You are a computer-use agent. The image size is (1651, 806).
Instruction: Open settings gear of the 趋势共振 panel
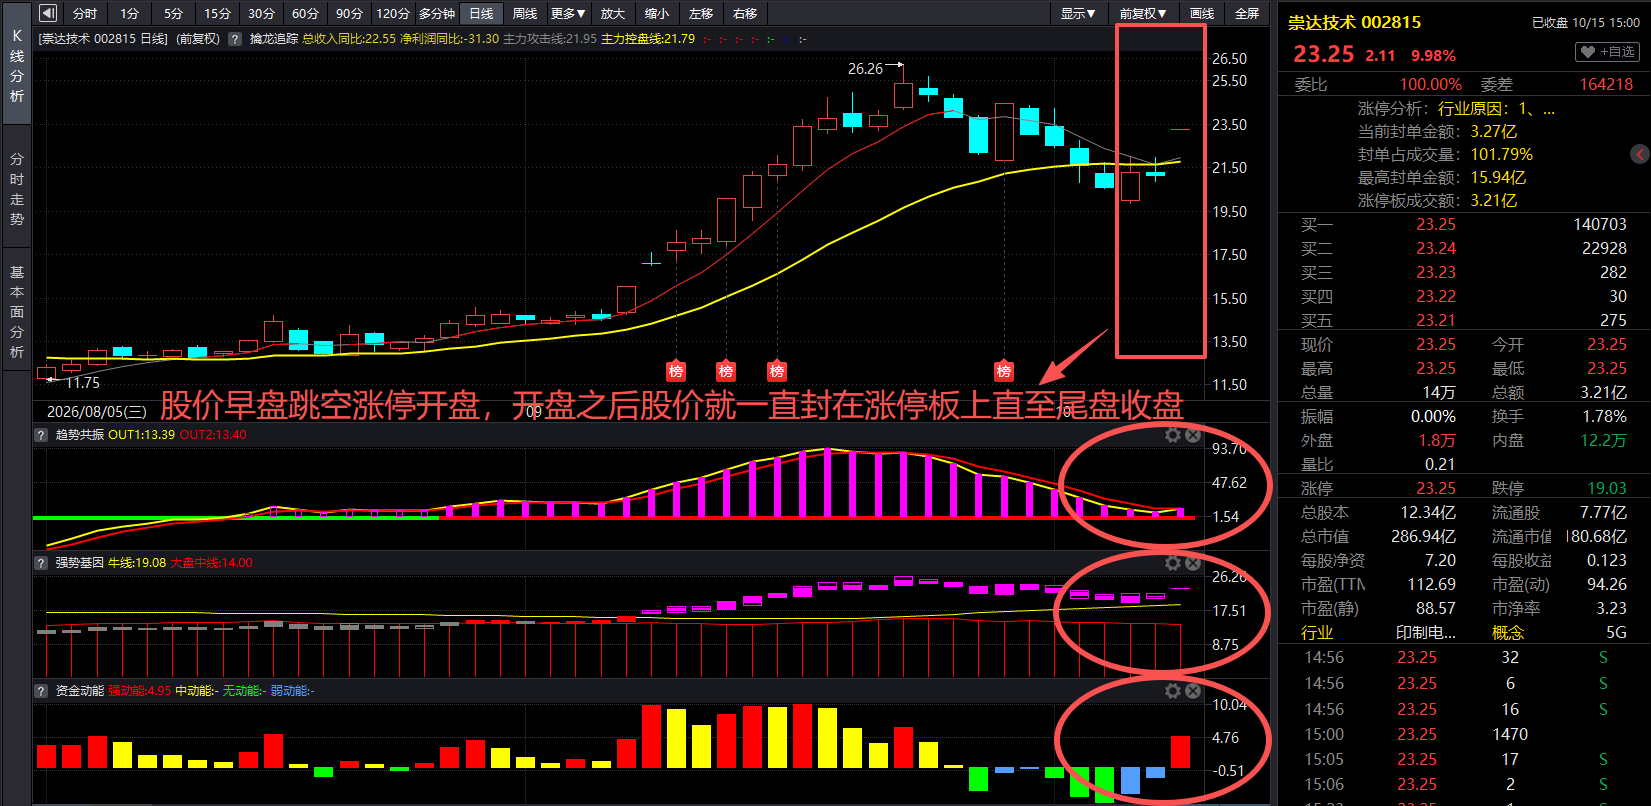coord(1173,435)
